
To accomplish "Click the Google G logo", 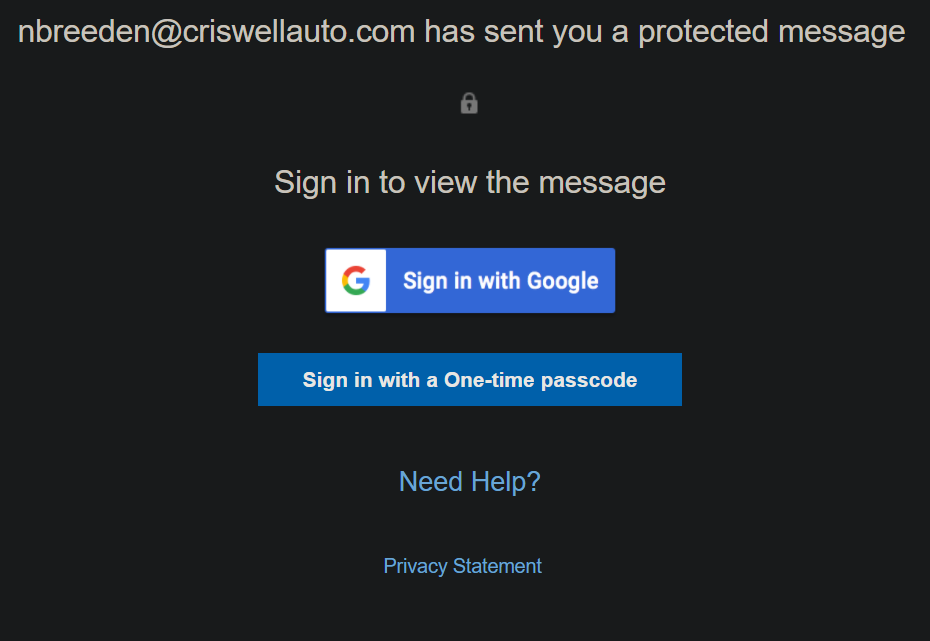I will click(356, 280).
